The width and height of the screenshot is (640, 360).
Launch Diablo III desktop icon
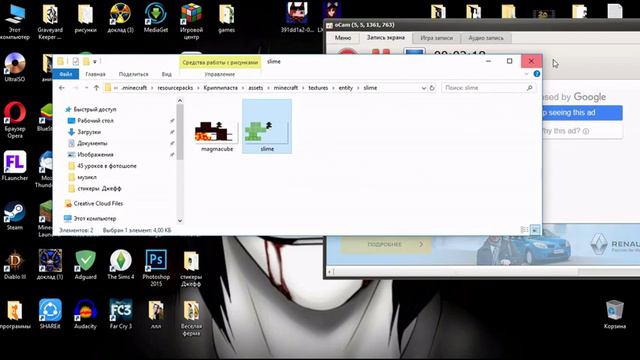15,264
